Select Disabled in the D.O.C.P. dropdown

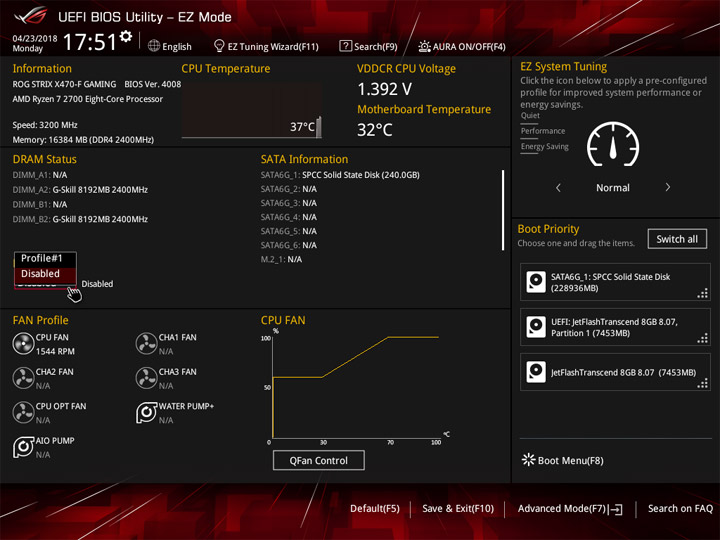click(x=45, y=274)
